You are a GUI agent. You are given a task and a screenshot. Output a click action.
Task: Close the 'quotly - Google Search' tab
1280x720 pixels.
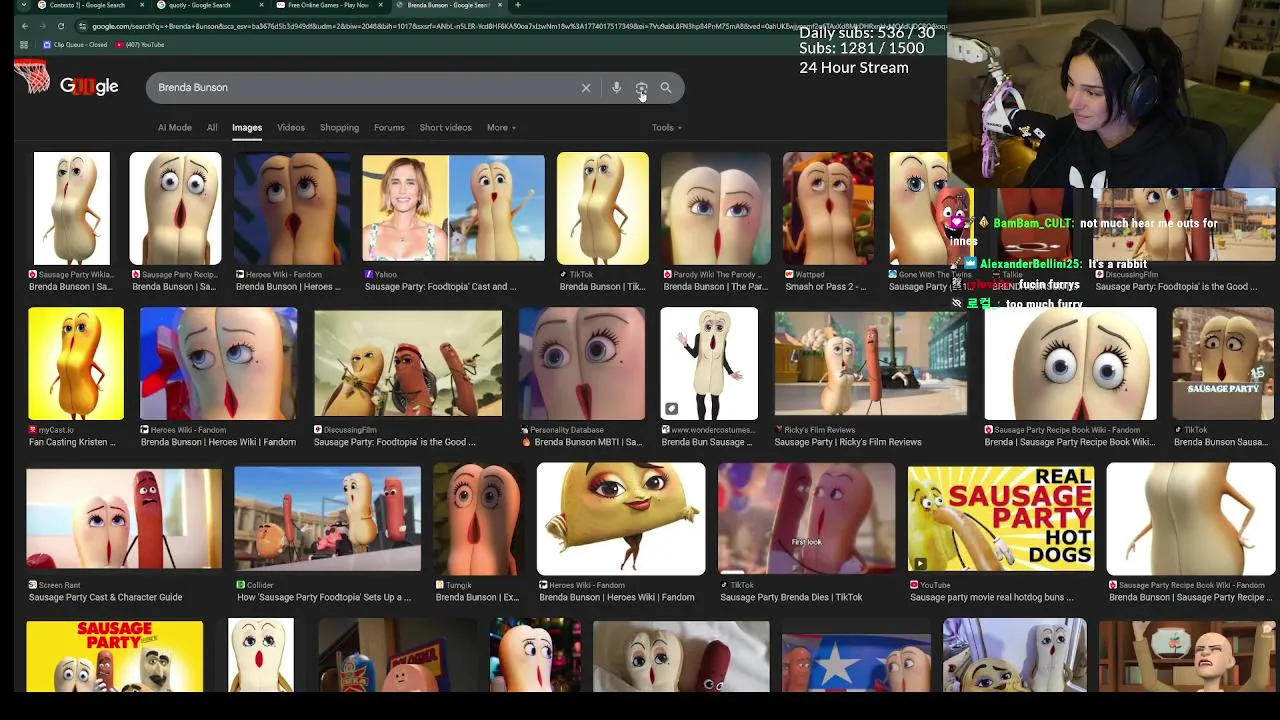pos(261,5)
